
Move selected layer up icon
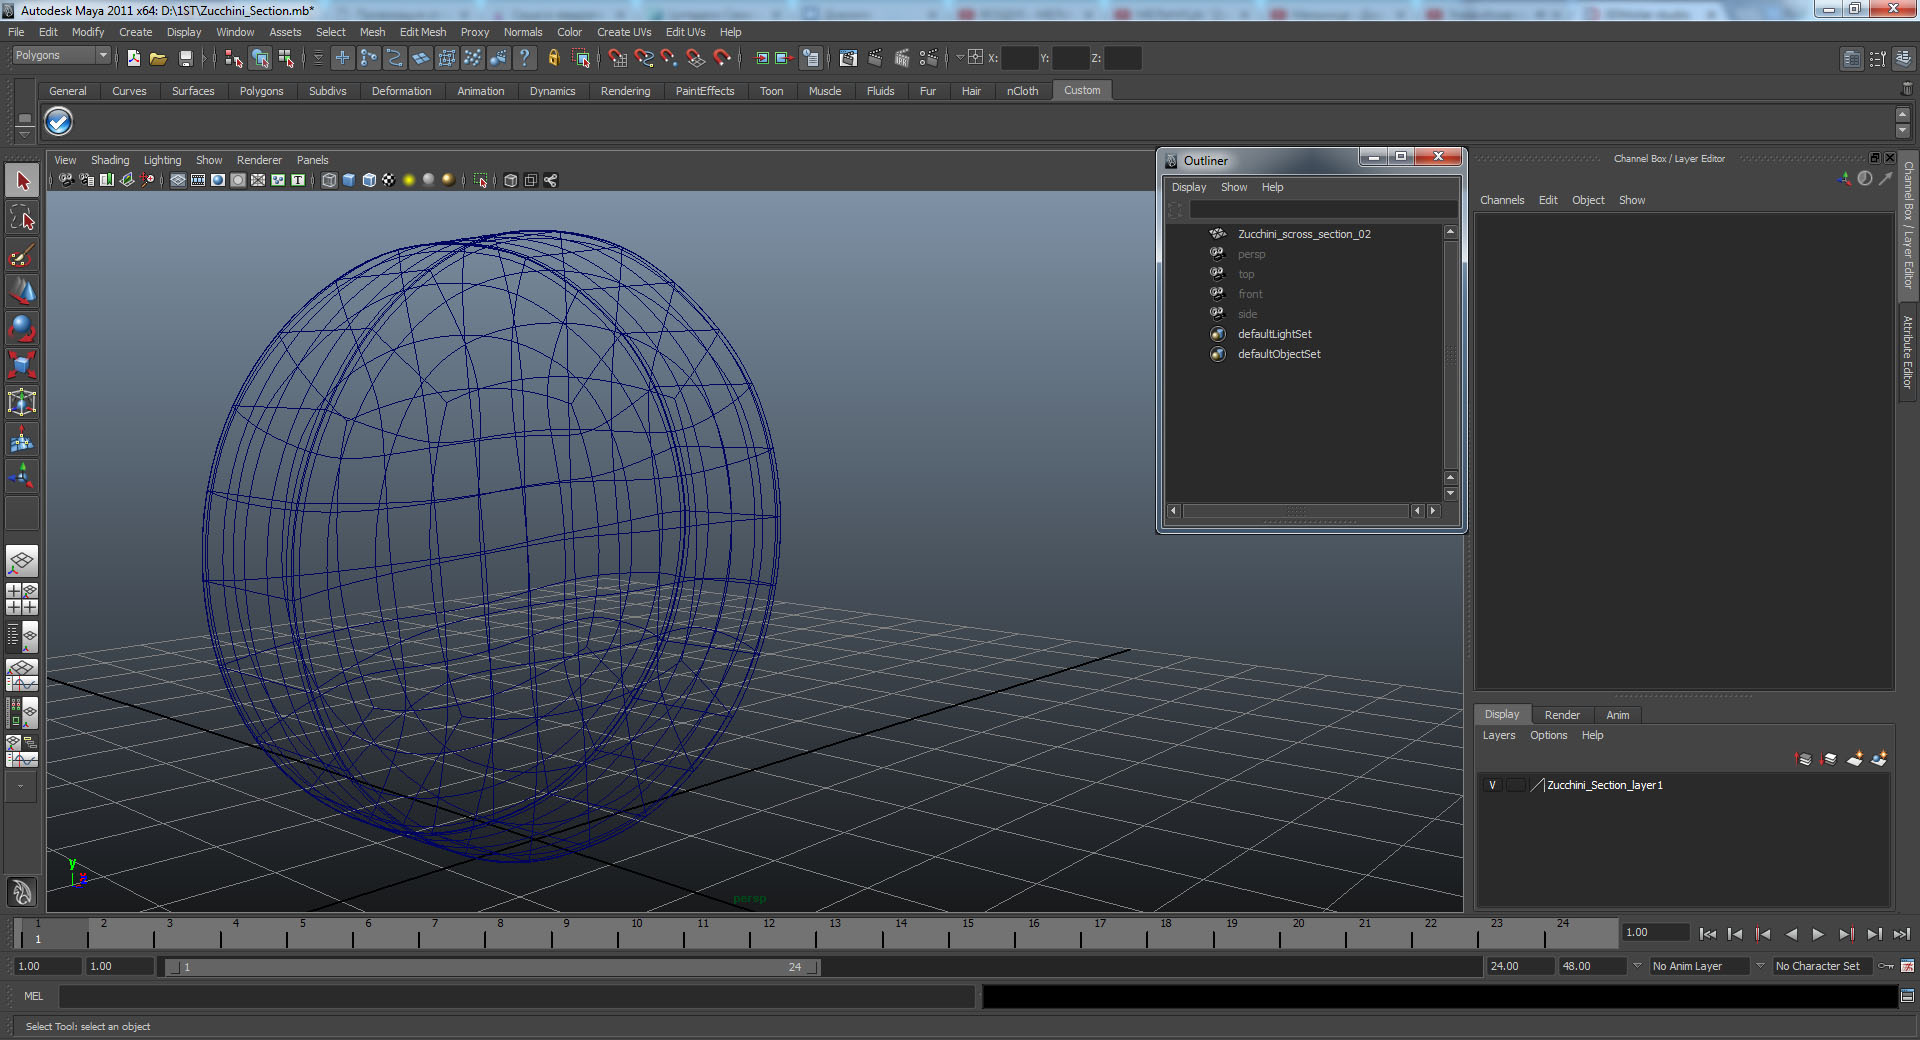click(1804, 759)
